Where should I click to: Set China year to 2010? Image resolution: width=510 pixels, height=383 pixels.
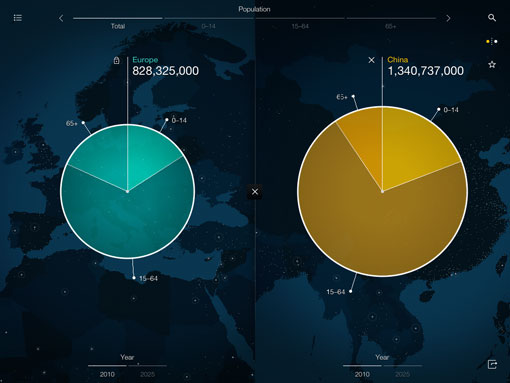[362, 374]
